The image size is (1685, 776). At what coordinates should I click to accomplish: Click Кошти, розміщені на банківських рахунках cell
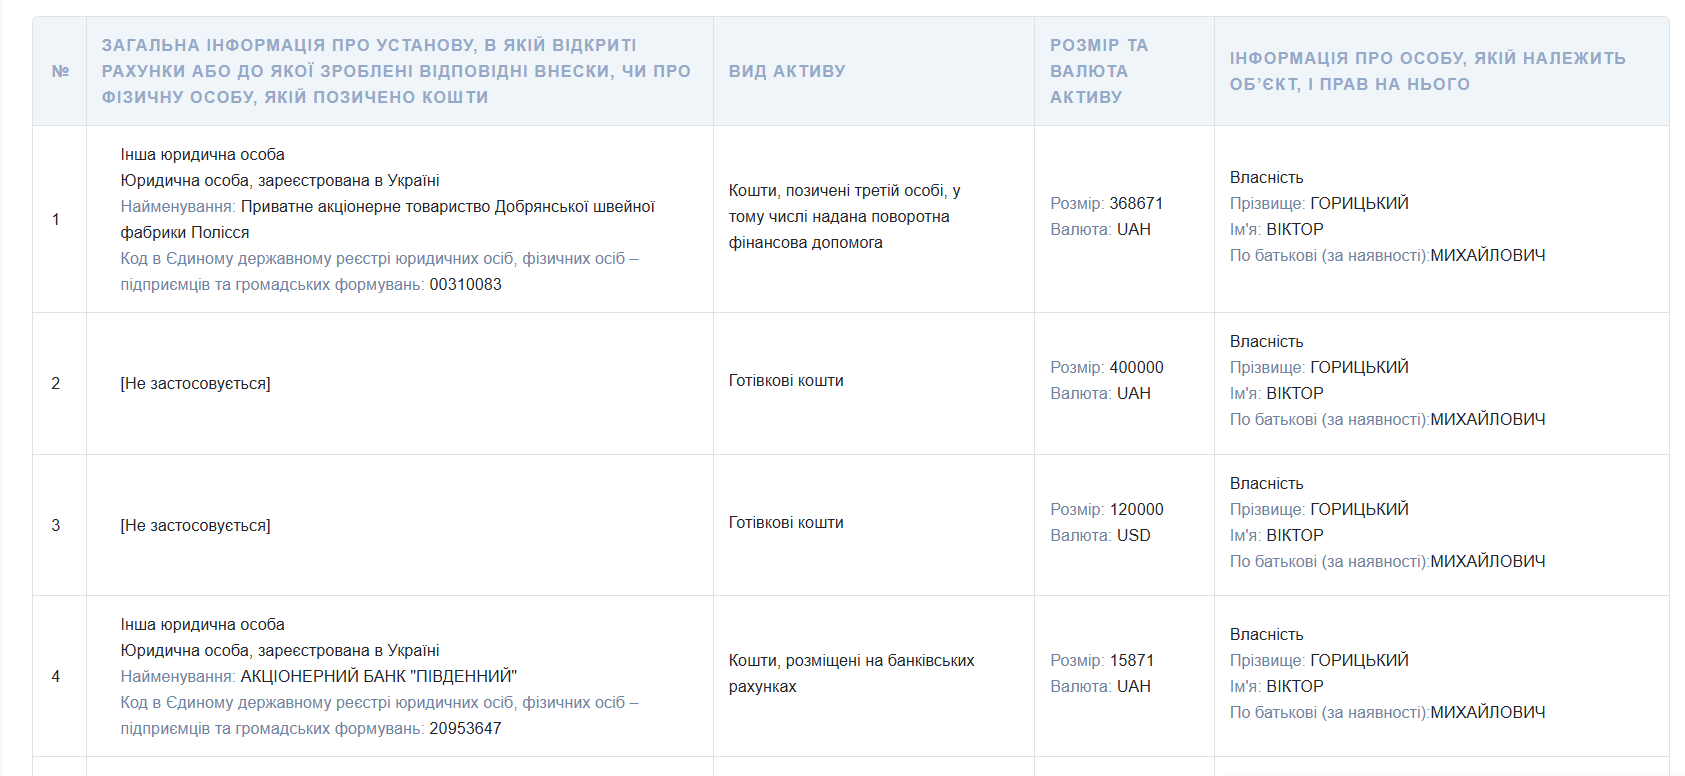852,673
